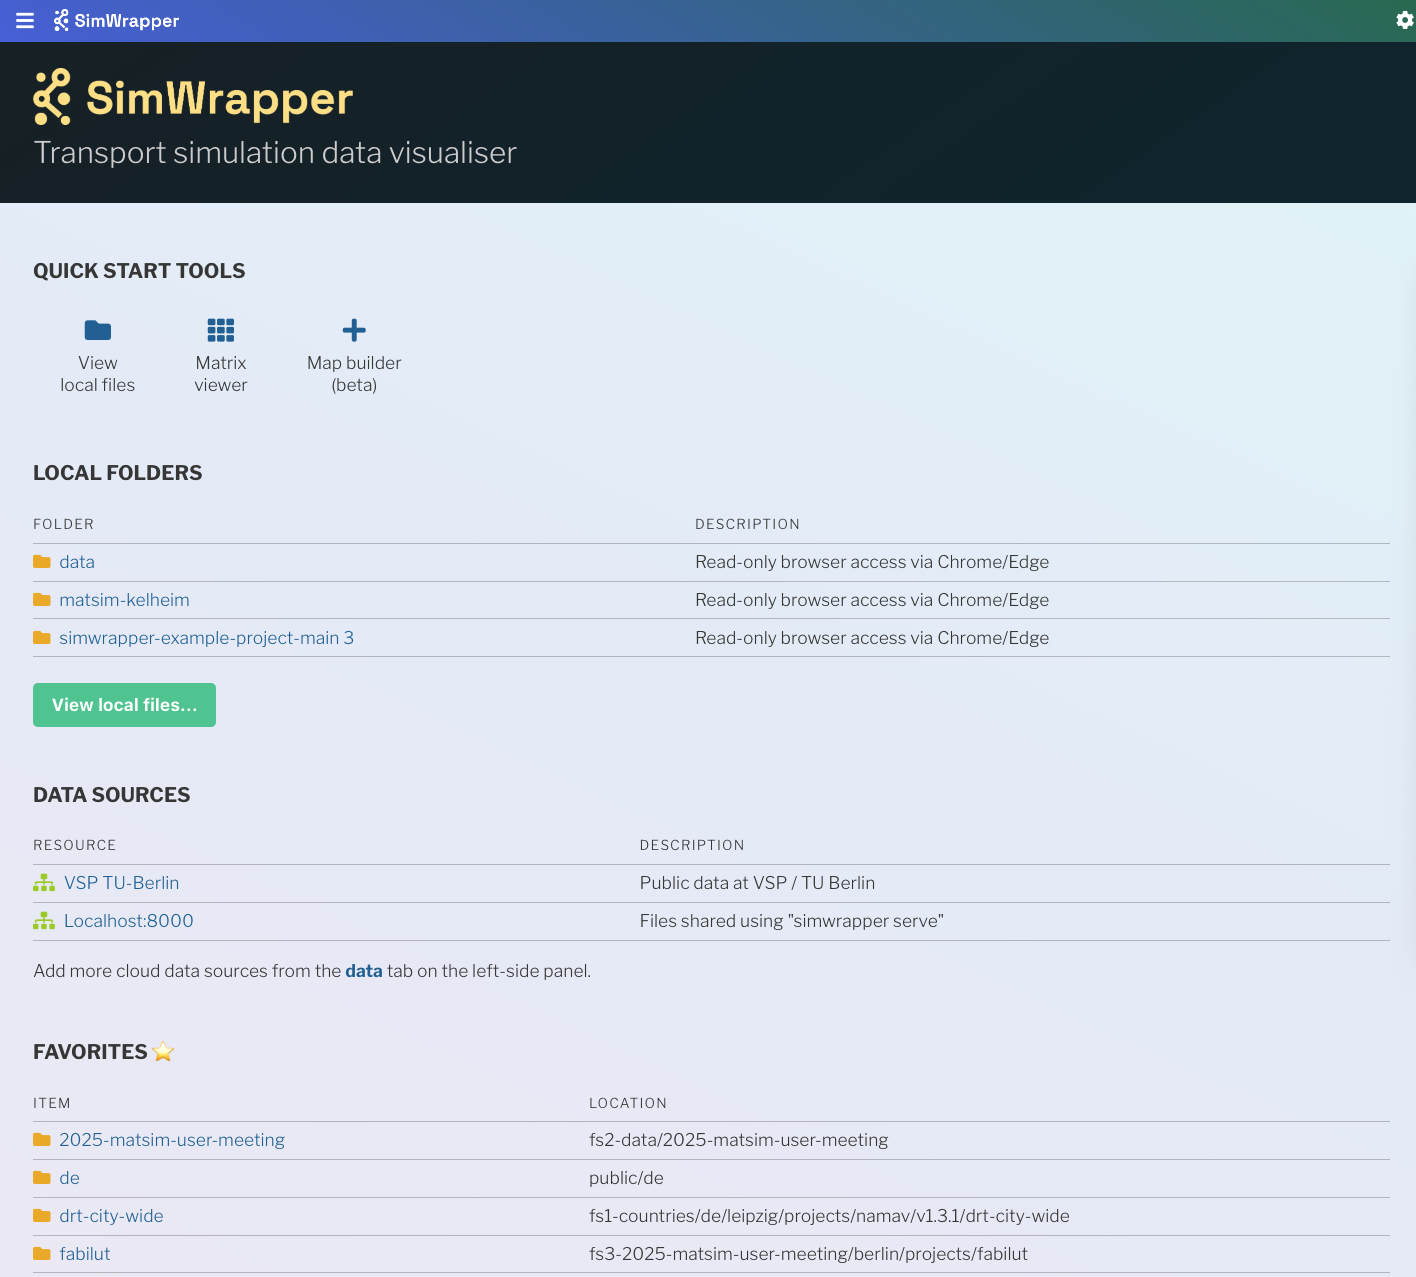Click 'fs2-data/2025-matsim-user-meeting' location

point(738,1140)
